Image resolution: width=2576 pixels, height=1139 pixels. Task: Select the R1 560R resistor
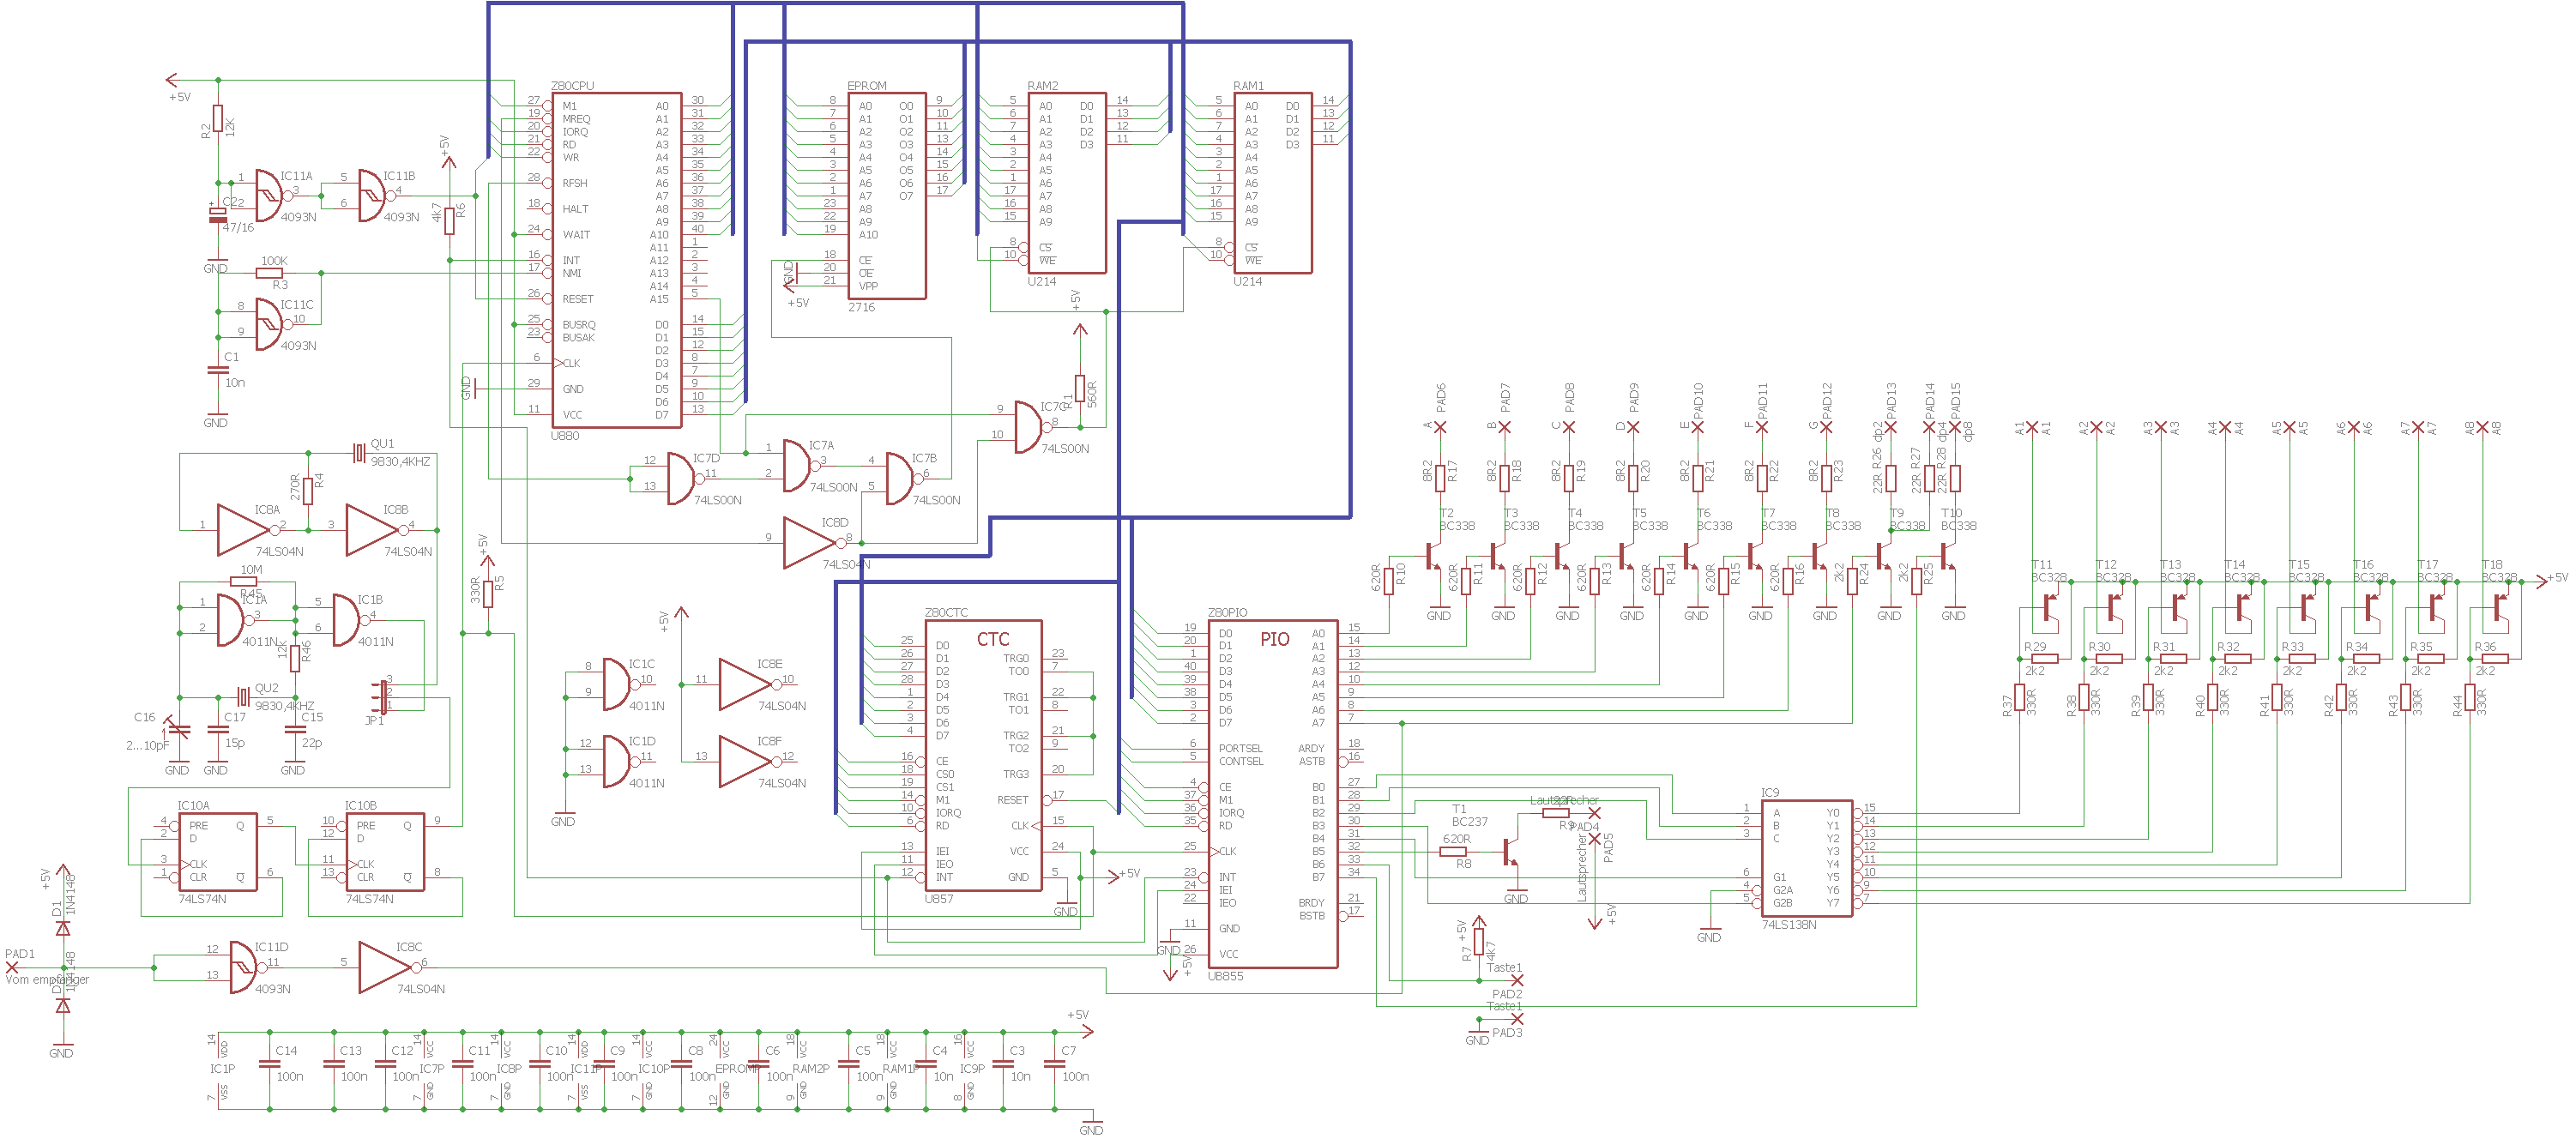tap(1080, 388)
